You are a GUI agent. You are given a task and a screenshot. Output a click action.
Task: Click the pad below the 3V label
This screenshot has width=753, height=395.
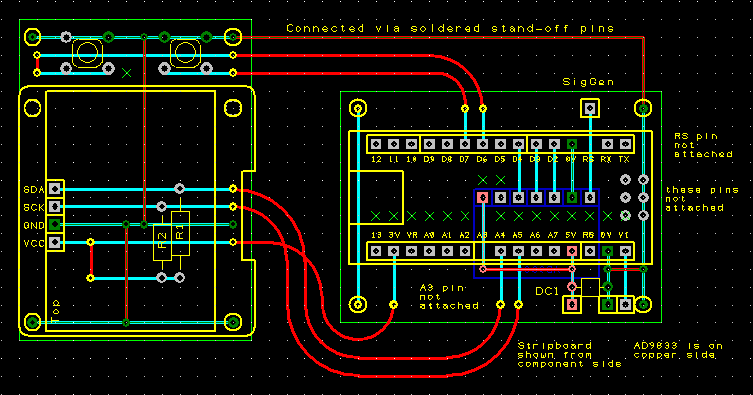pos(394,251)
